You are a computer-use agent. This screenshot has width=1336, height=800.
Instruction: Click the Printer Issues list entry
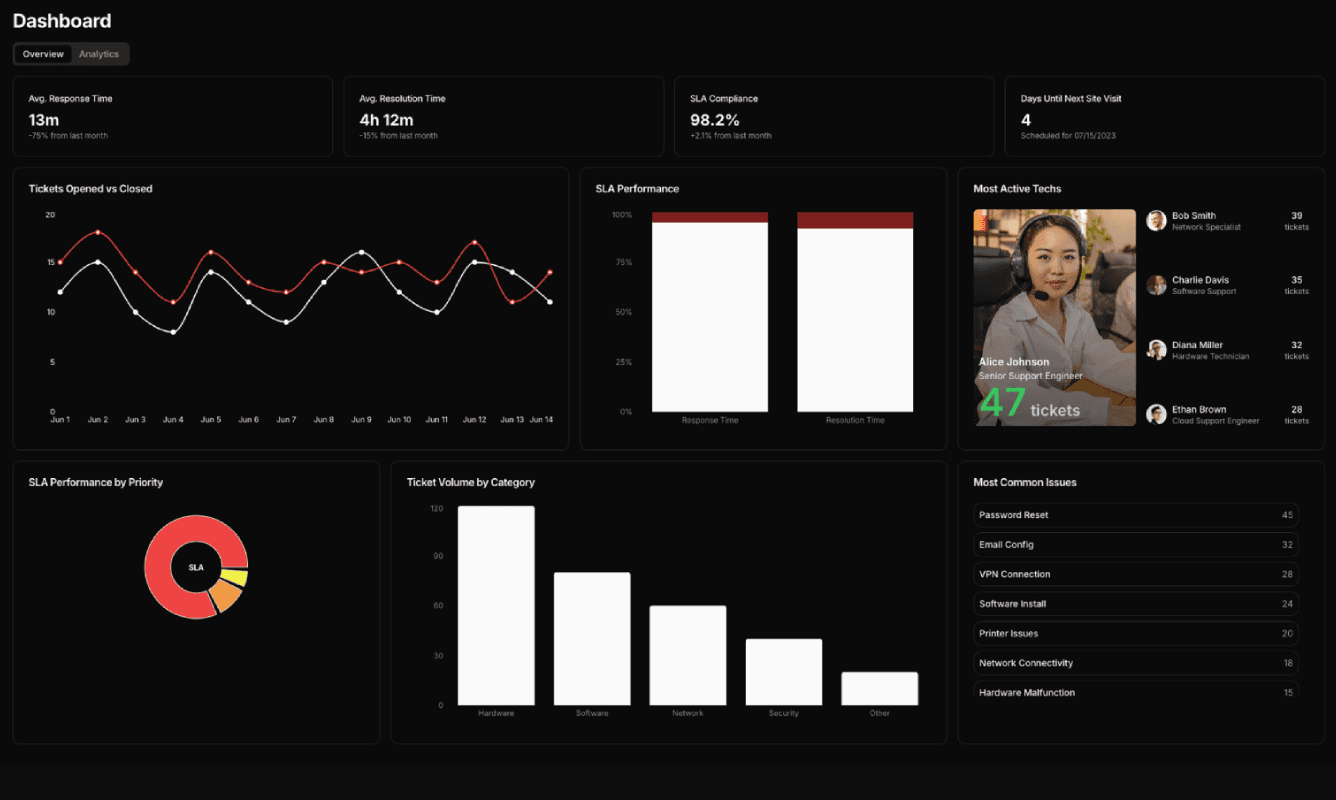1135,633
